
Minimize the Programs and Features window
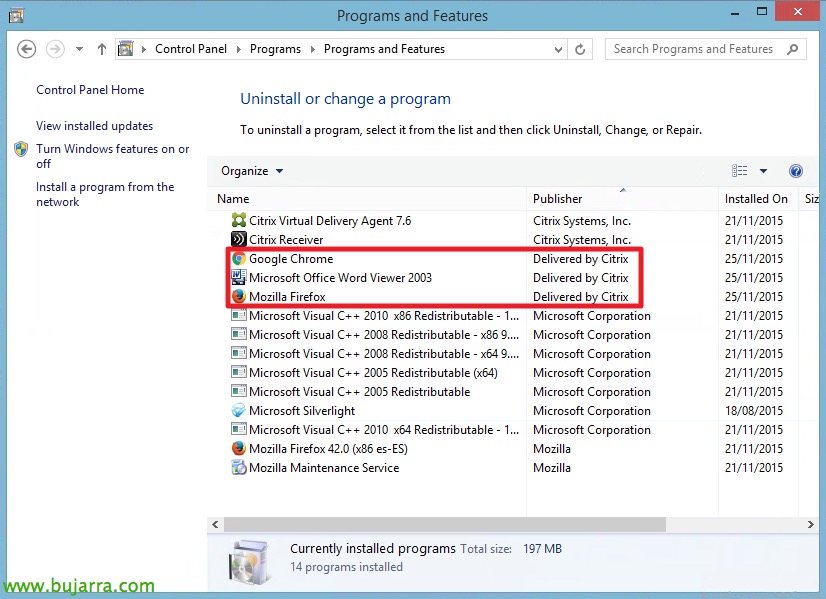point(735,13)
